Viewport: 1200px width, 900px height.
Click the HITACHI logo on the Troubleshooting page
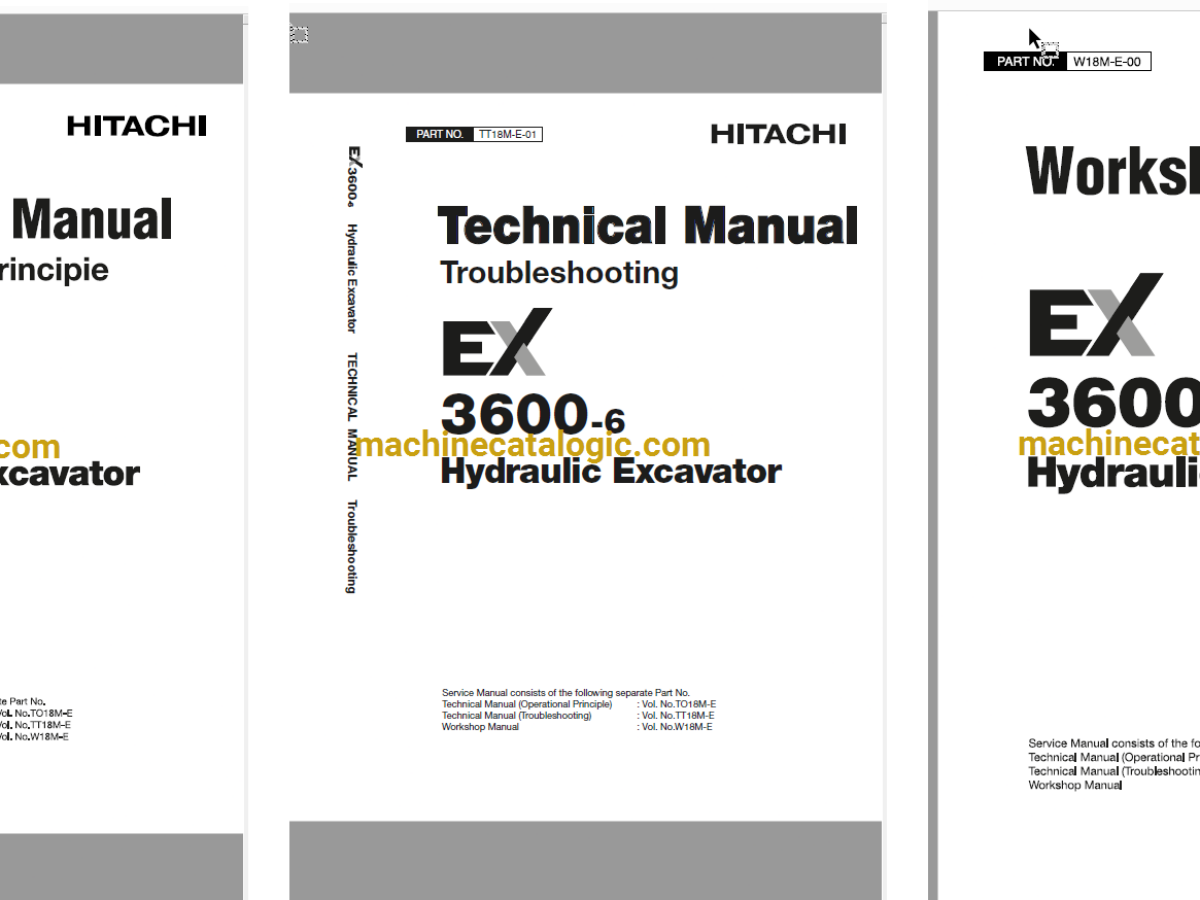pyautogui.click(x=779, y=134)
